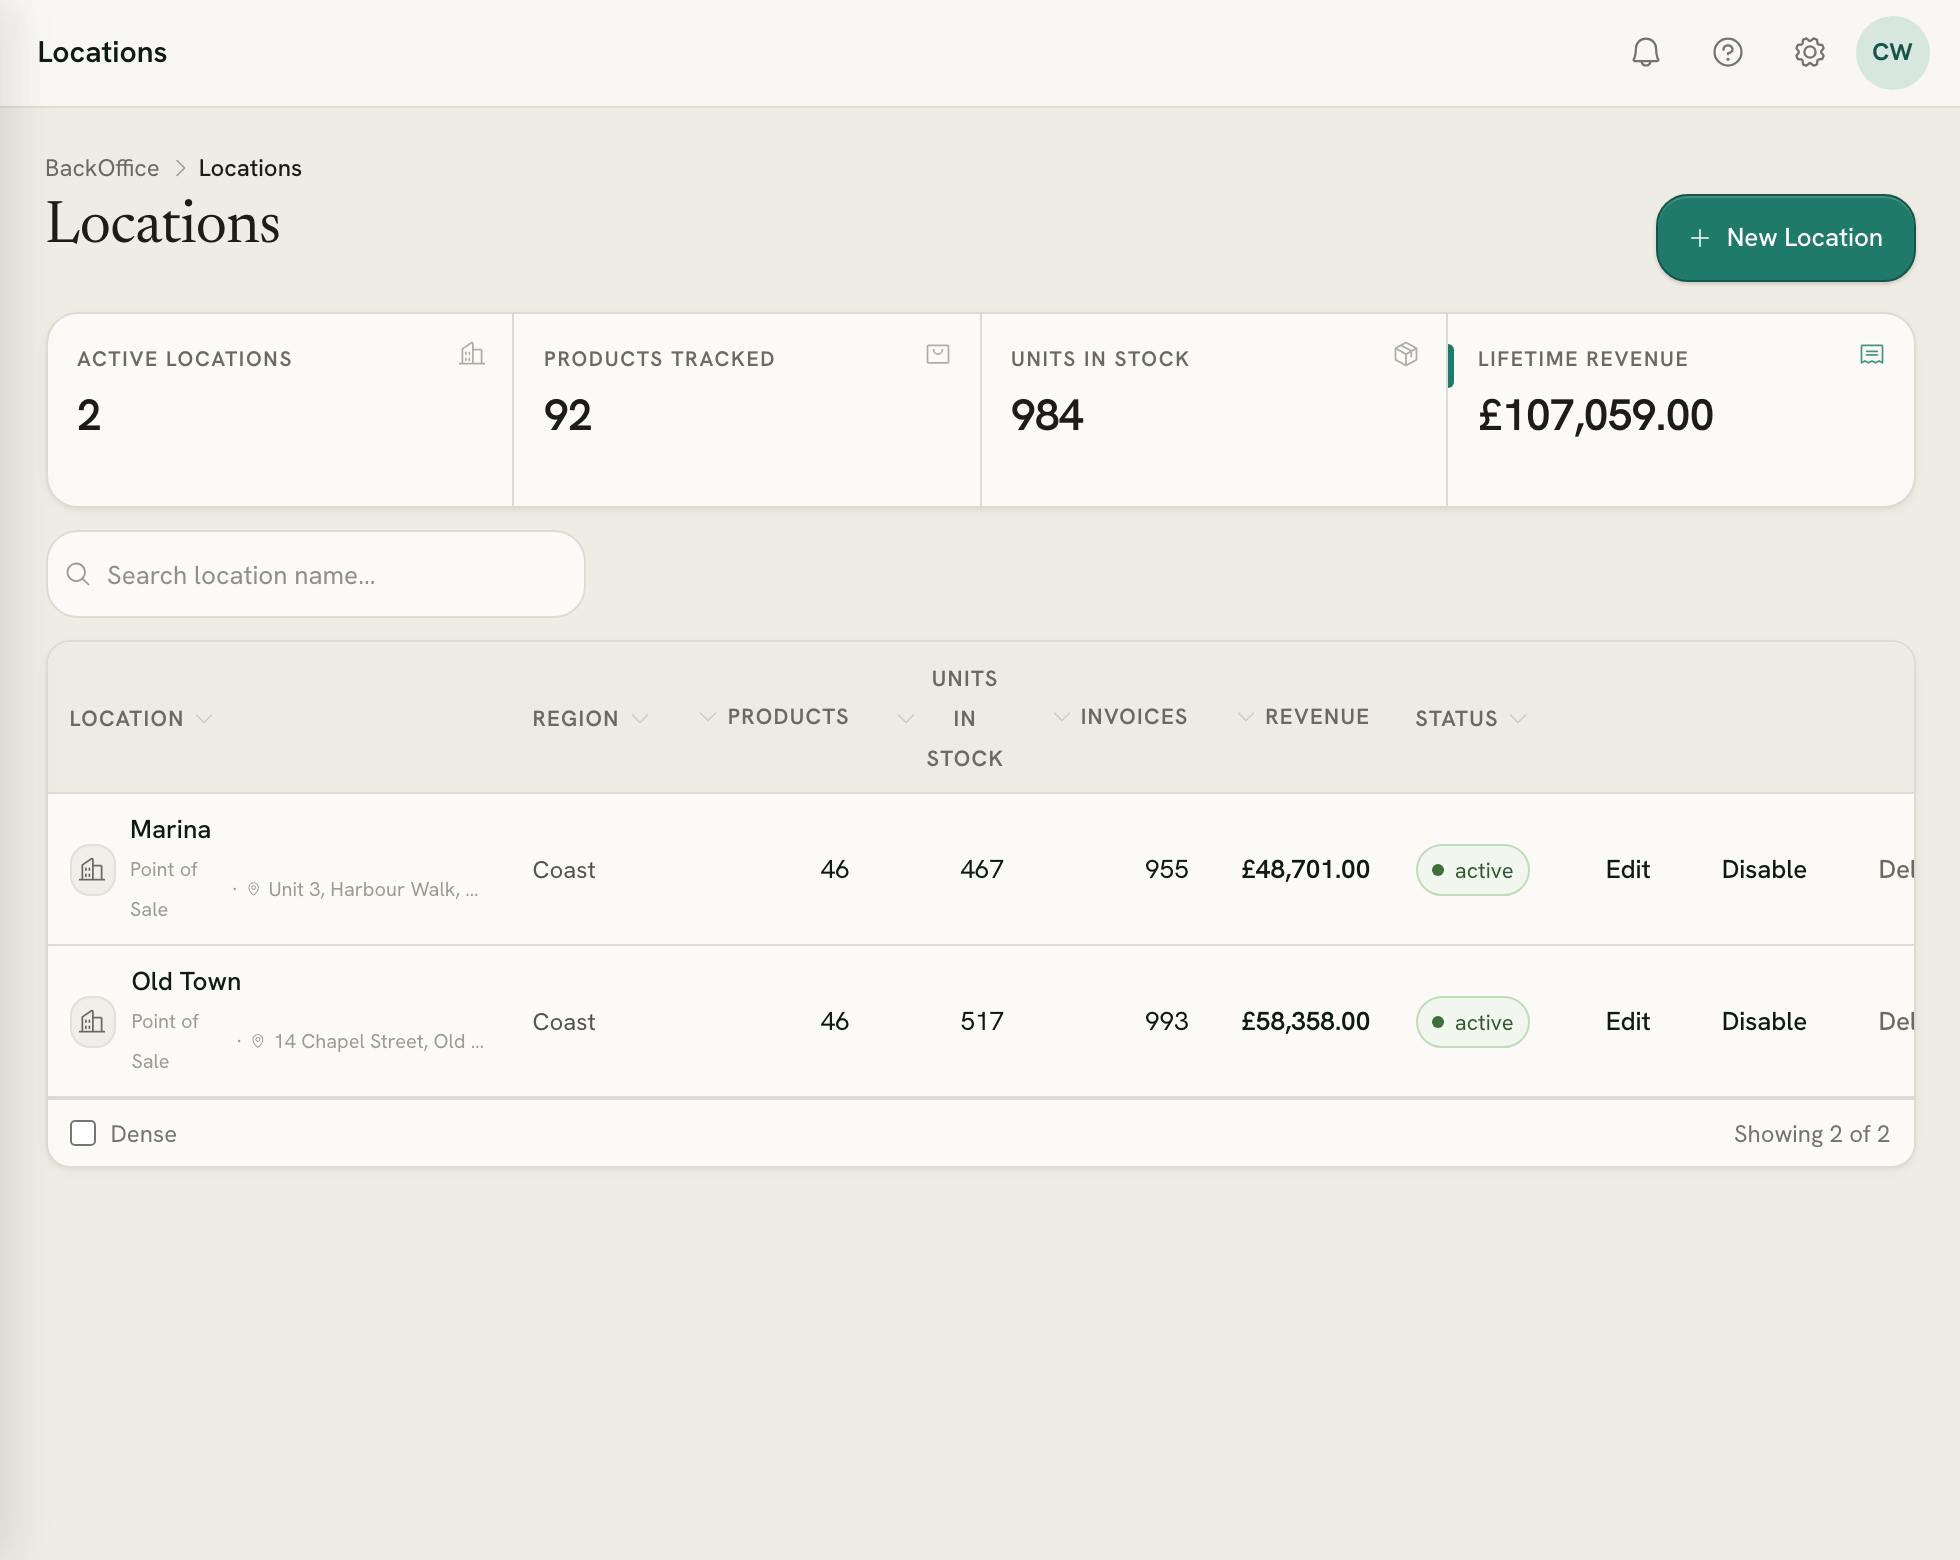Image resolution: width=1960 pixels, height=1560 pixels.
Task: Sort by the Location column chevron
Action: point(205,718)
